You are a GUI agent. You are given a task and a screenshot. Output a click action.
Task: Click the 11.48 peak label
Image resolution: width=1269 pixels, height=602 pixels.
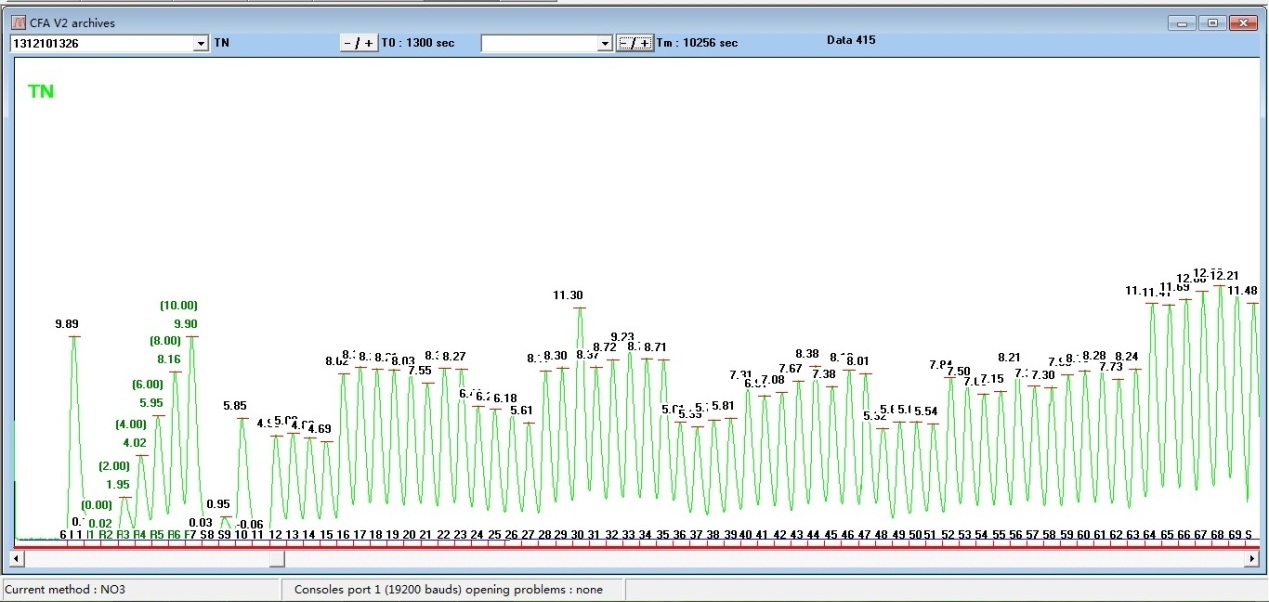(x=1243, y=291)
